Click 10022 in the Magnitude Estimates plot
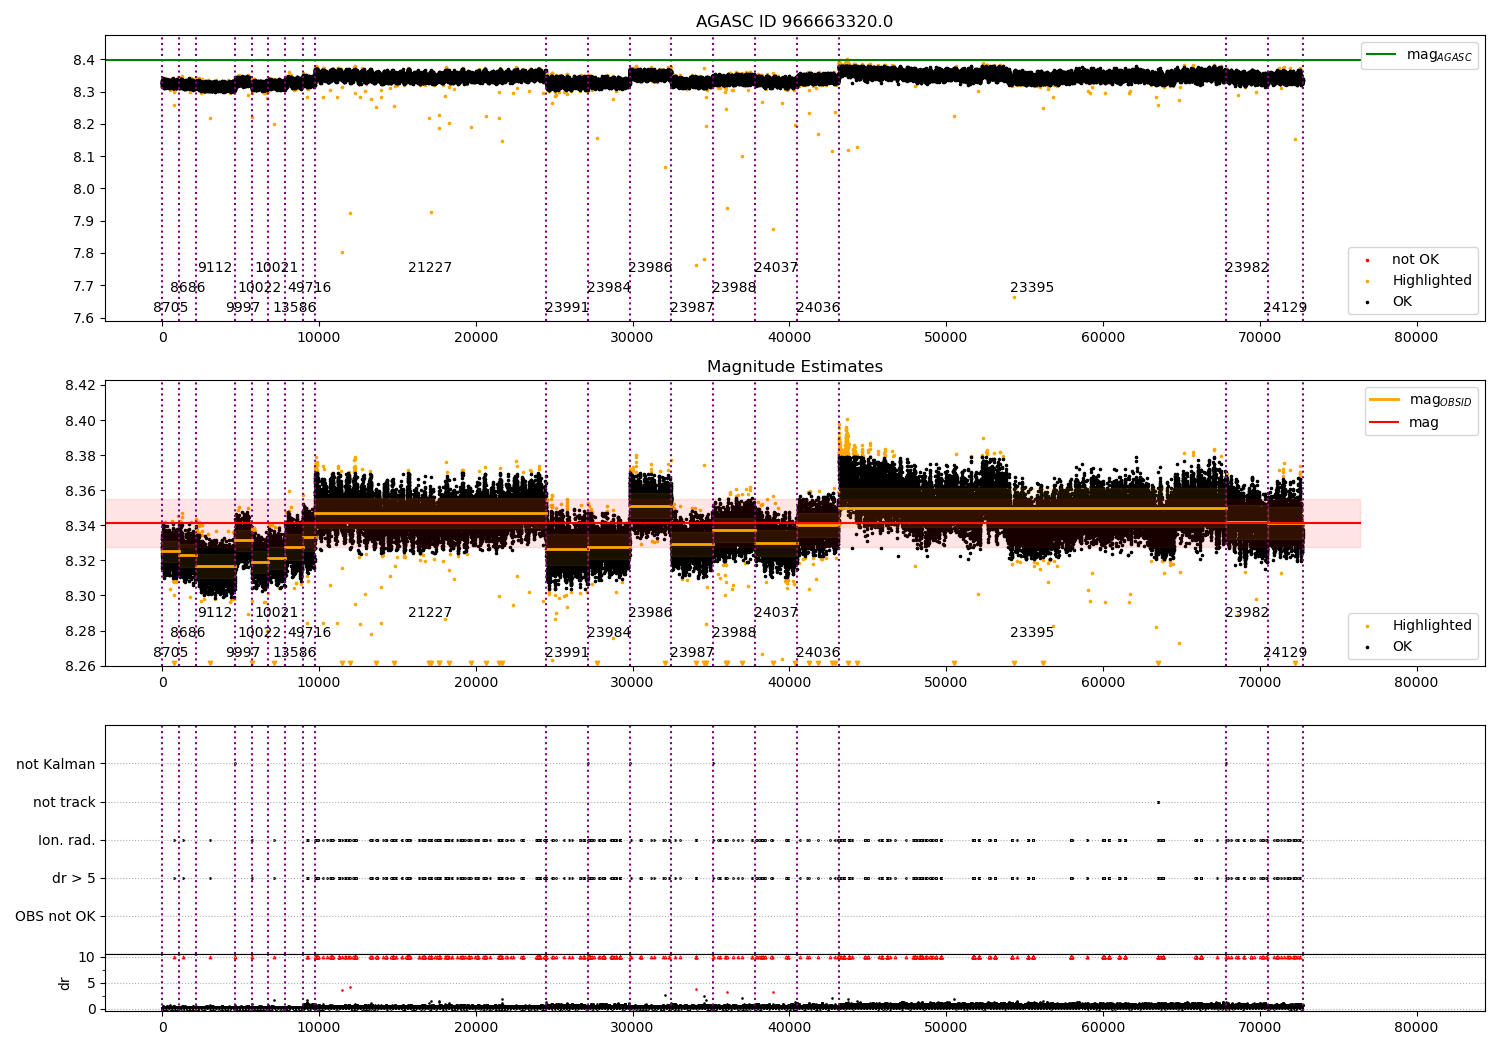This screenshot has height=1050, width=1500. pyautogui.click(x=260, y=633)
